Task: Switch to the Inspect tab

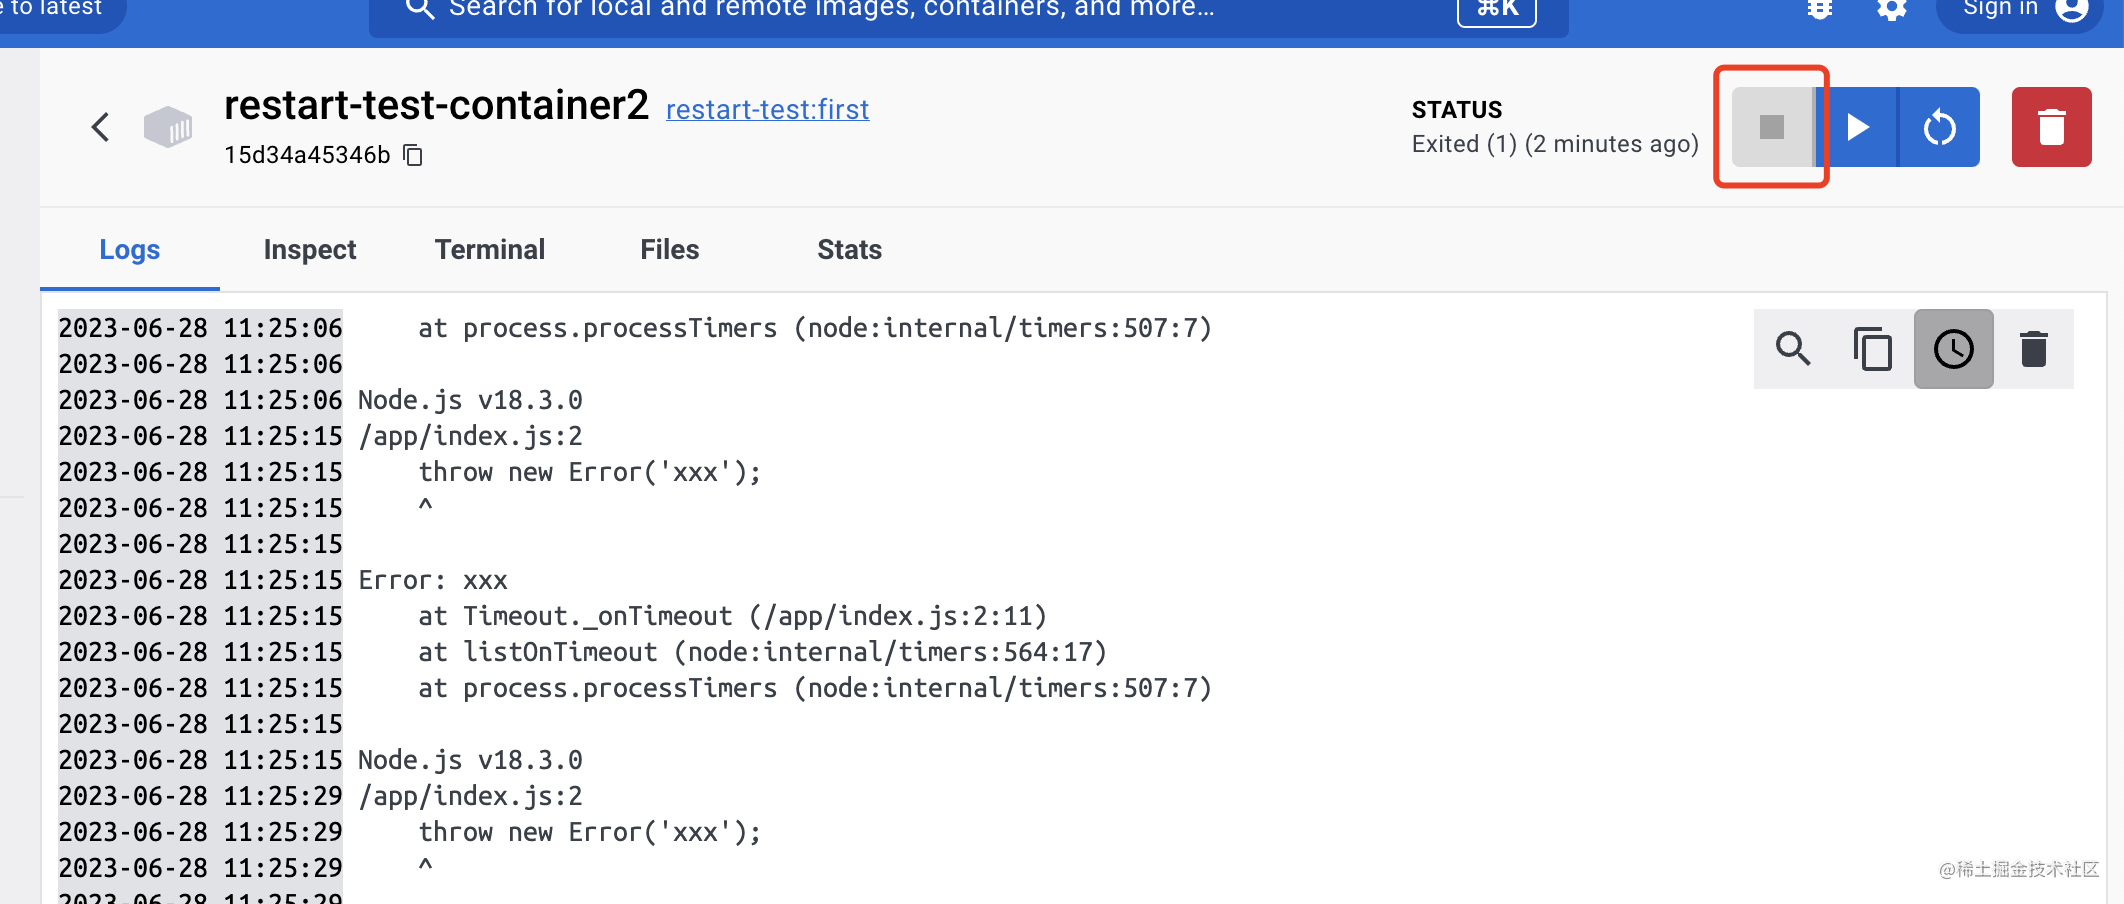Action: coord(310,250)
